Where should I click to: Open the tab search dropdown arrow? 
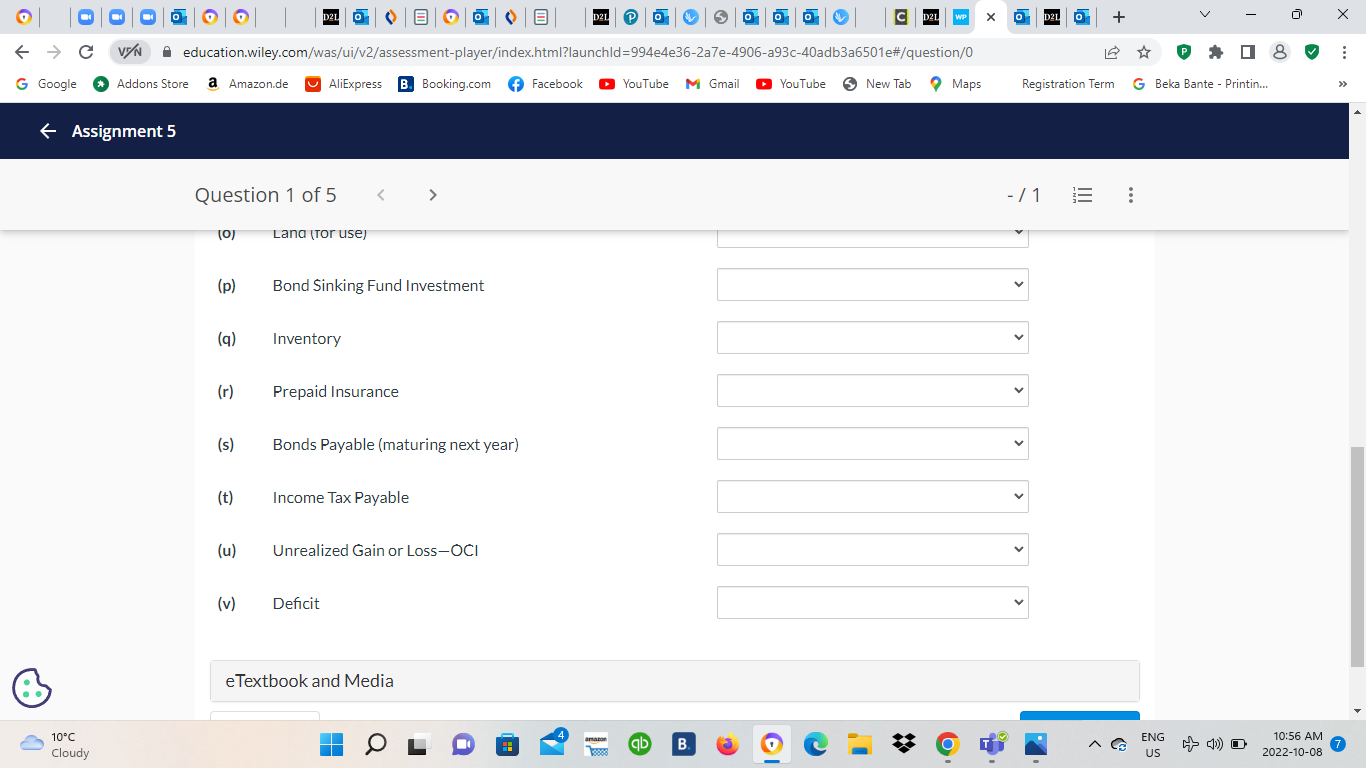coord(1205,15)
